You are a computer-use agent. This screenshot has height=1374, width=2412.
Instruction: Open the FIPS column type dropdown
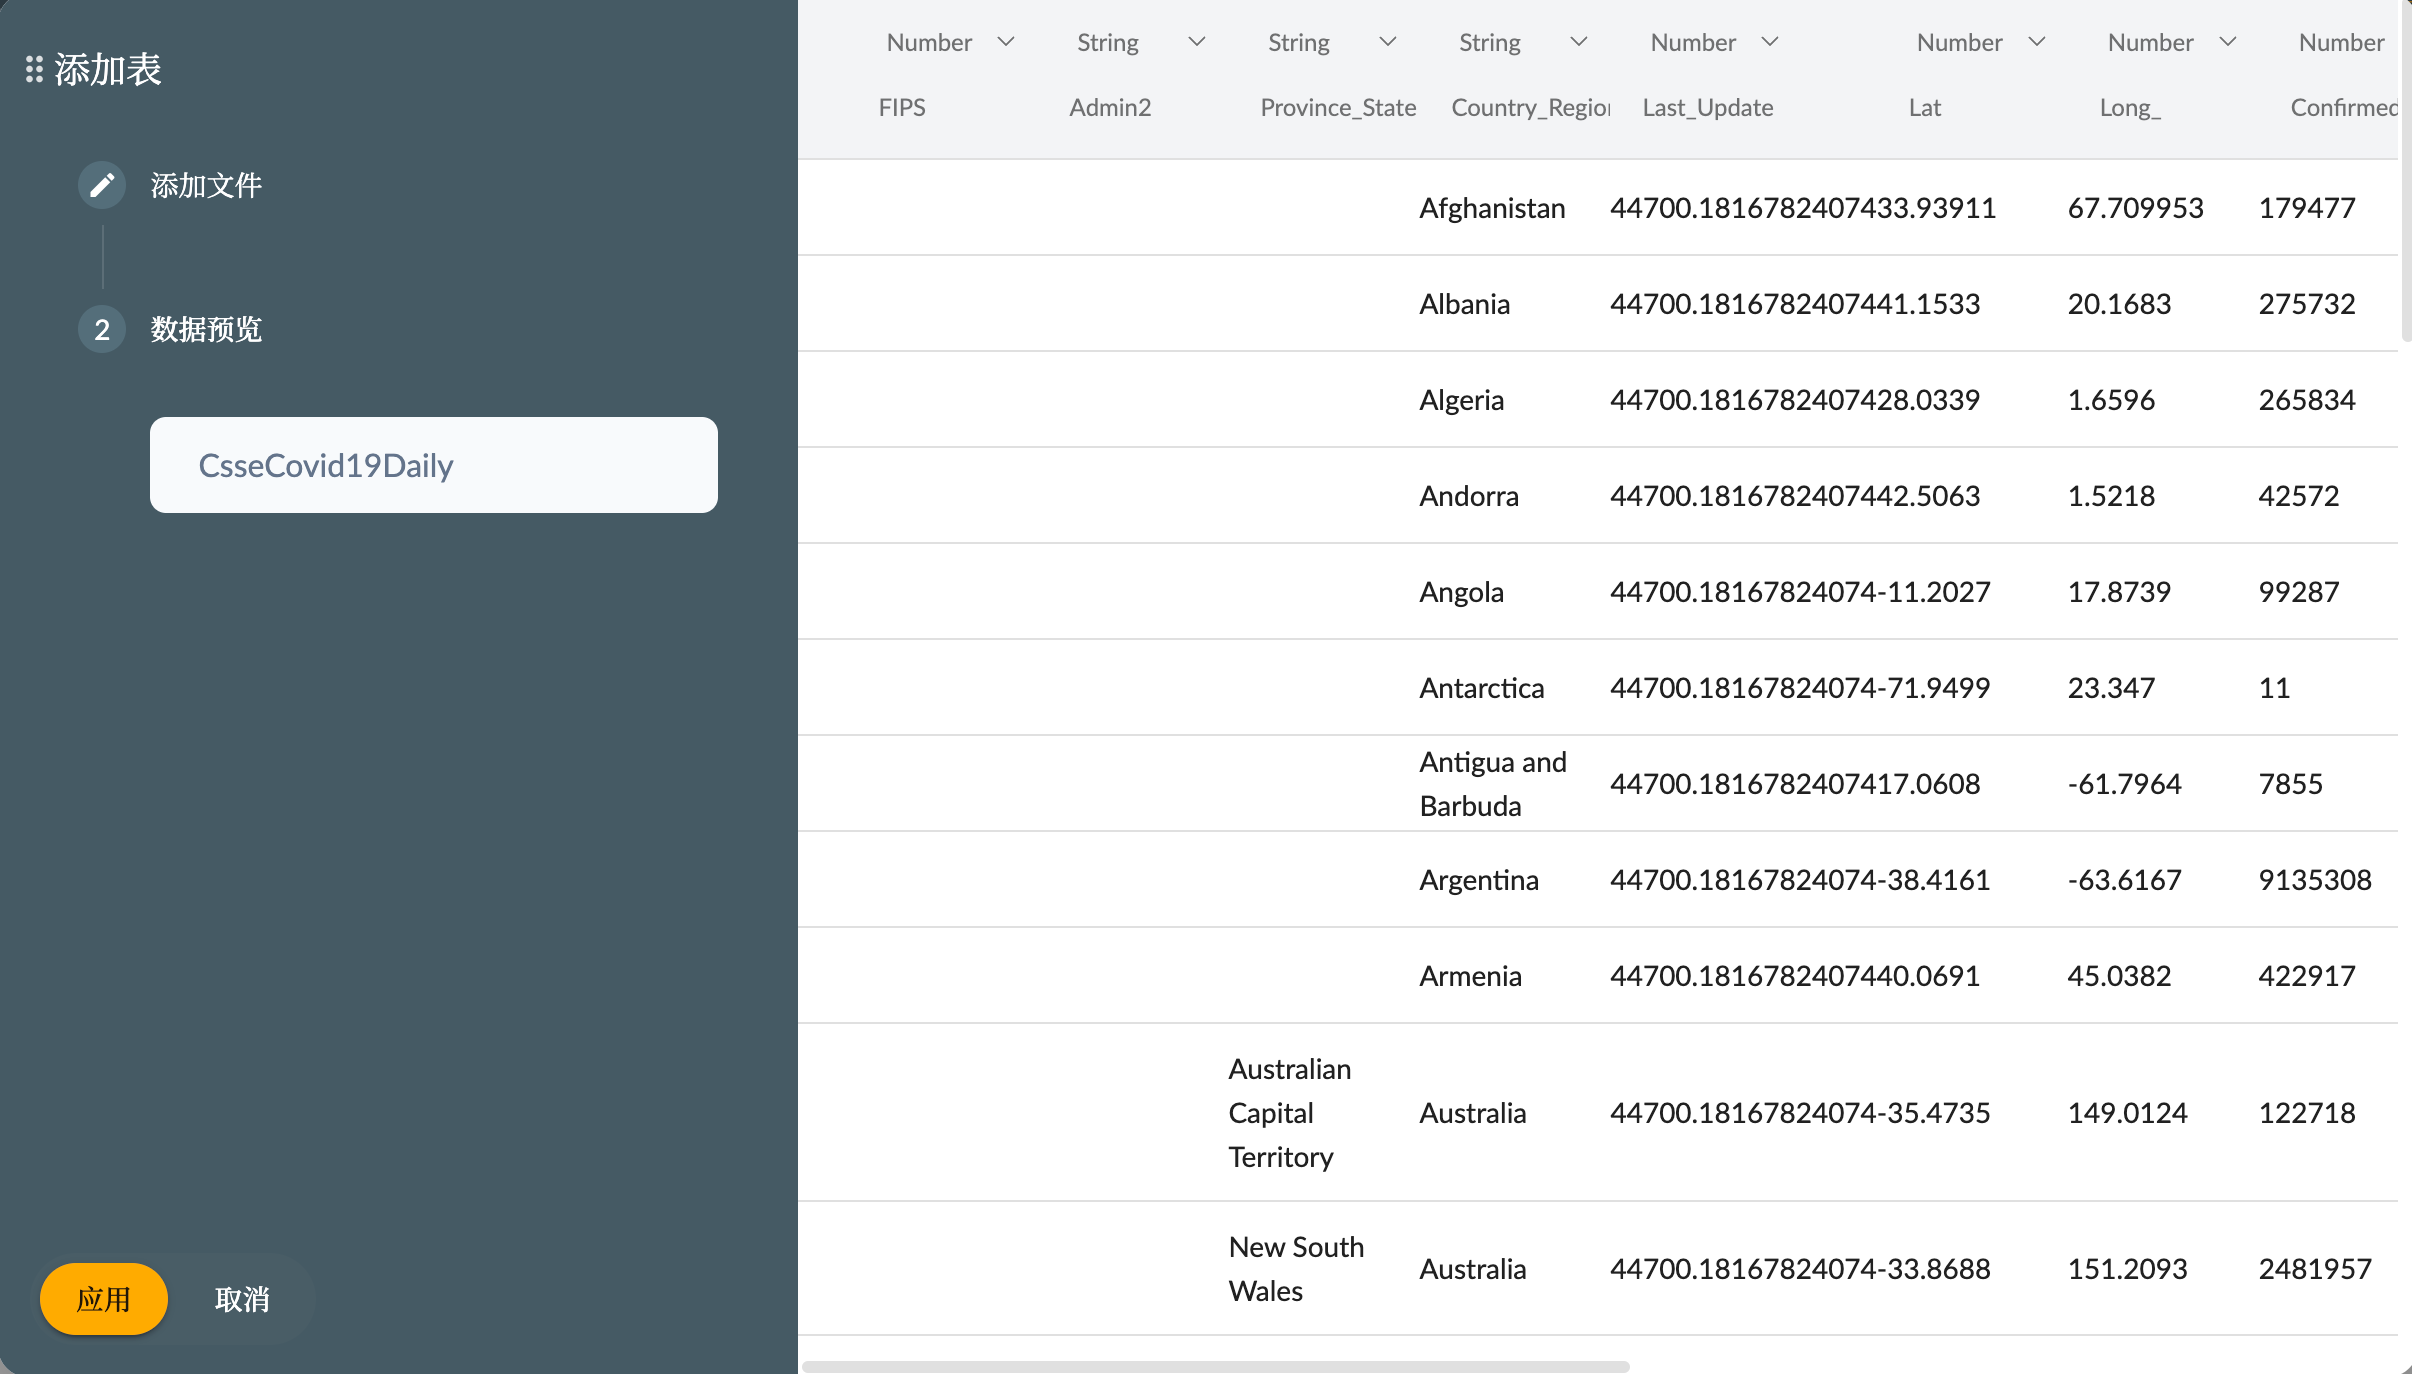tap(1006, 42)
